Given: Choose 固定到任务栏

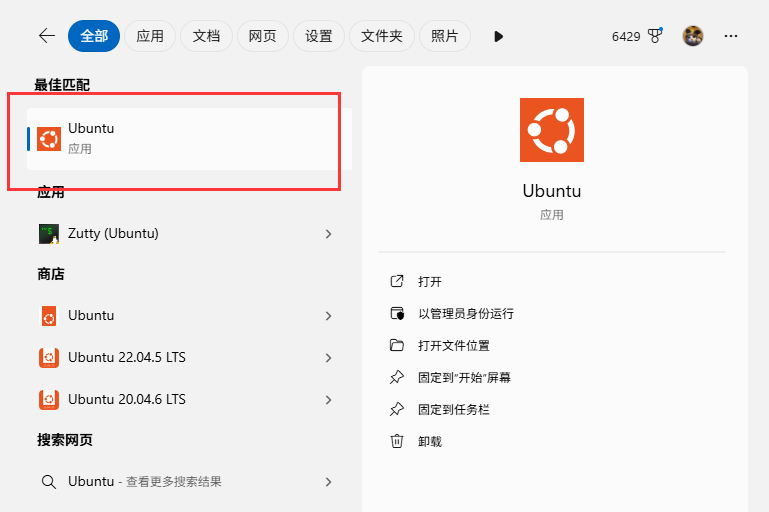Looking at the screenshot, I should click(454, 410).
